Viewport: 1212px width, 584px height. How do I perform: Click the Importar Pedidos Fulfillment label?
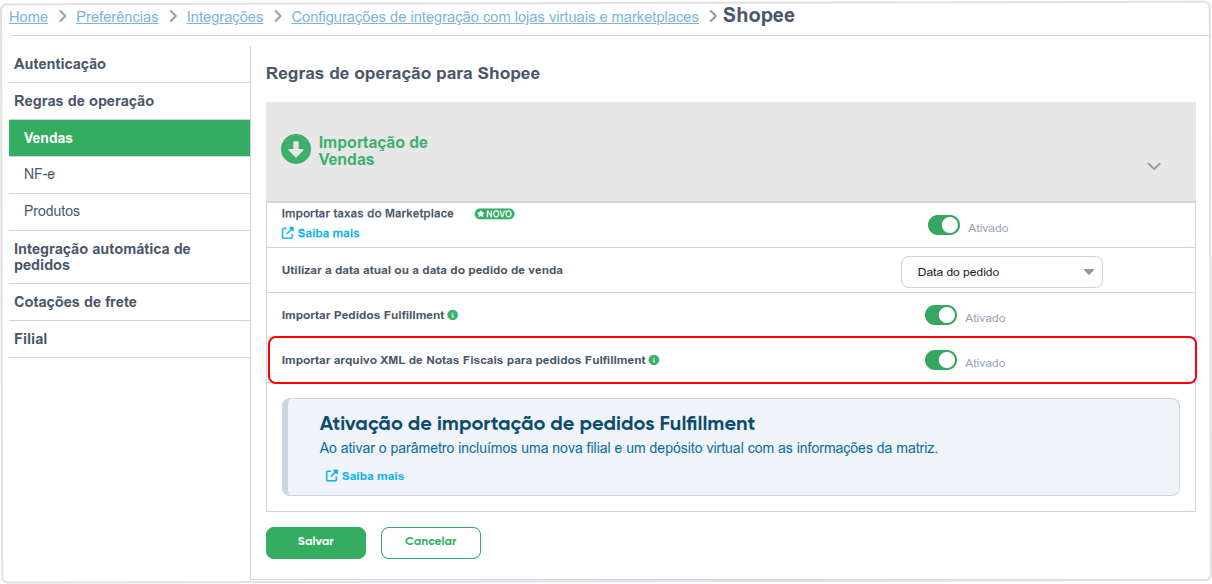click(363, 315)
